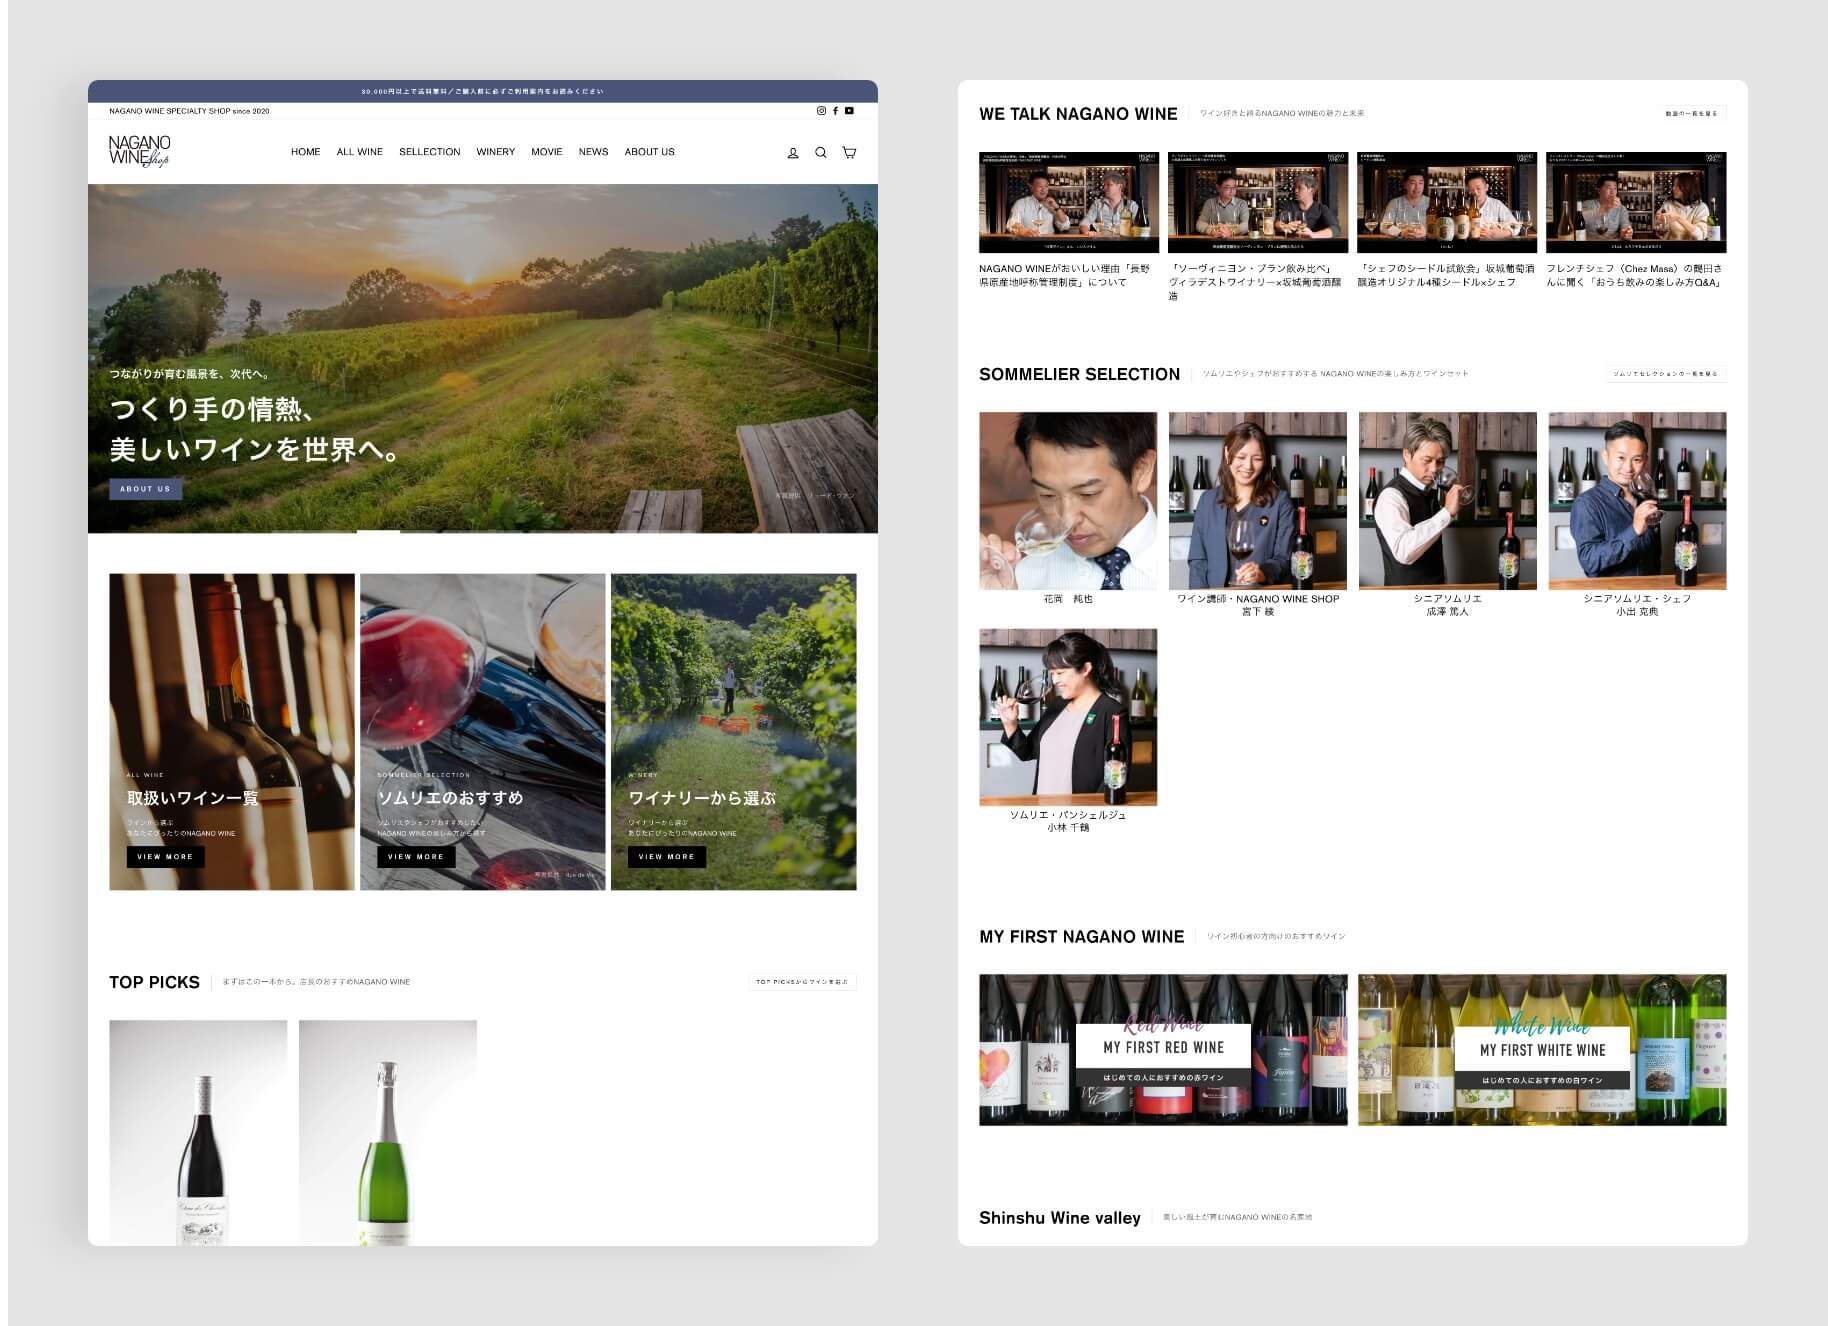Open sommelier 小出 克典 photo

[1638, 501]
